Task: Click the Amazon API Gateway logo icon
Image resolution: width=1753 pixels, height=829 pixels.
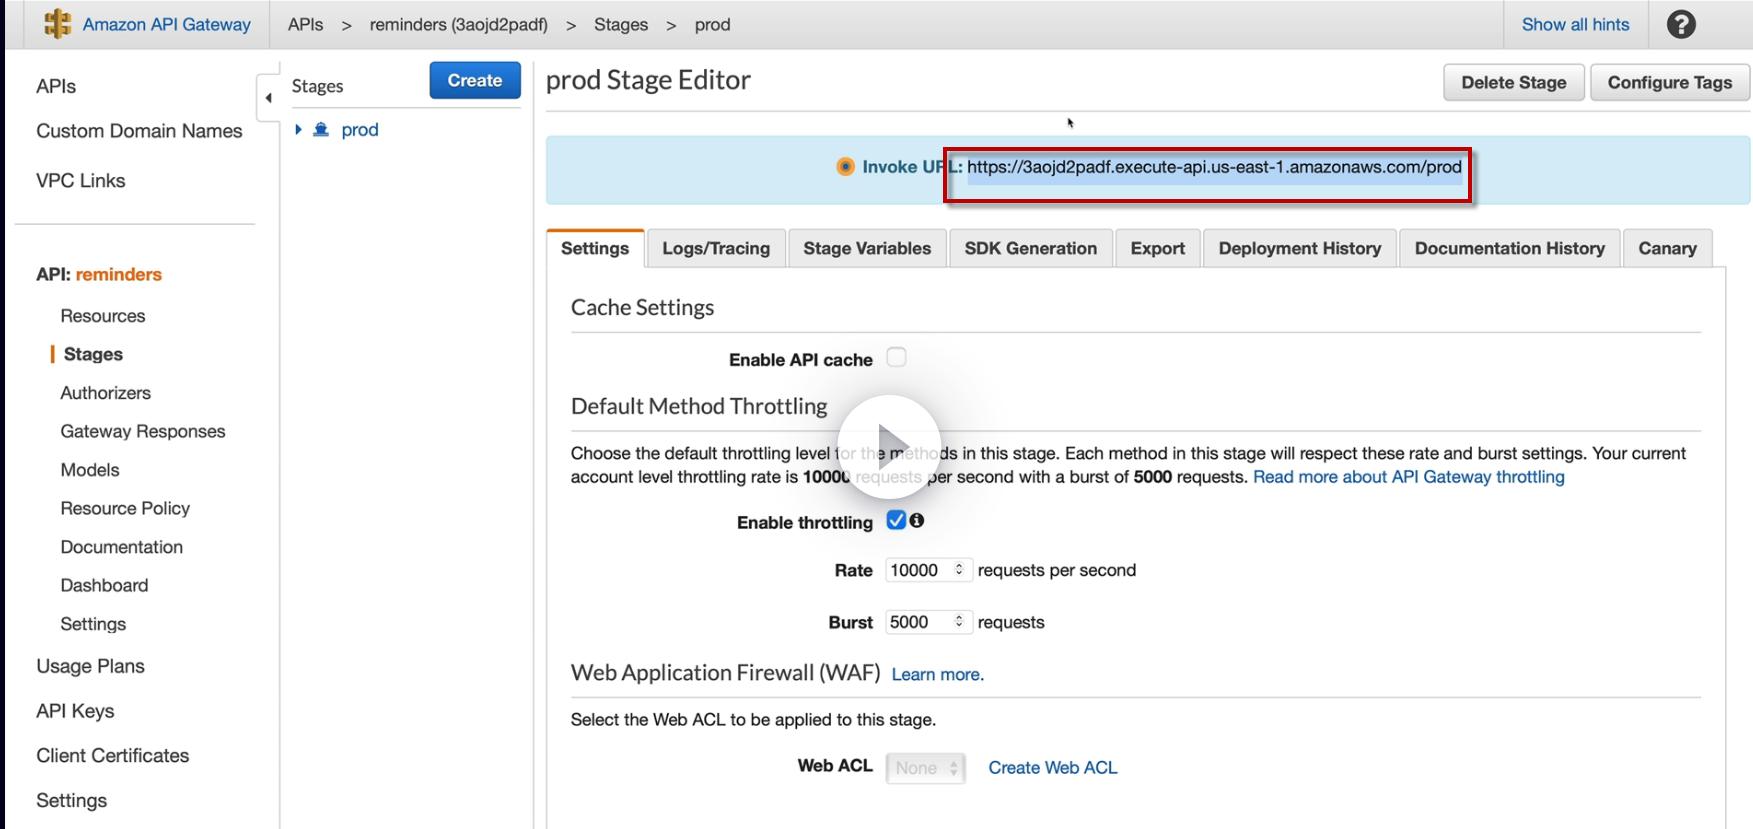Action: coord(58,24)
